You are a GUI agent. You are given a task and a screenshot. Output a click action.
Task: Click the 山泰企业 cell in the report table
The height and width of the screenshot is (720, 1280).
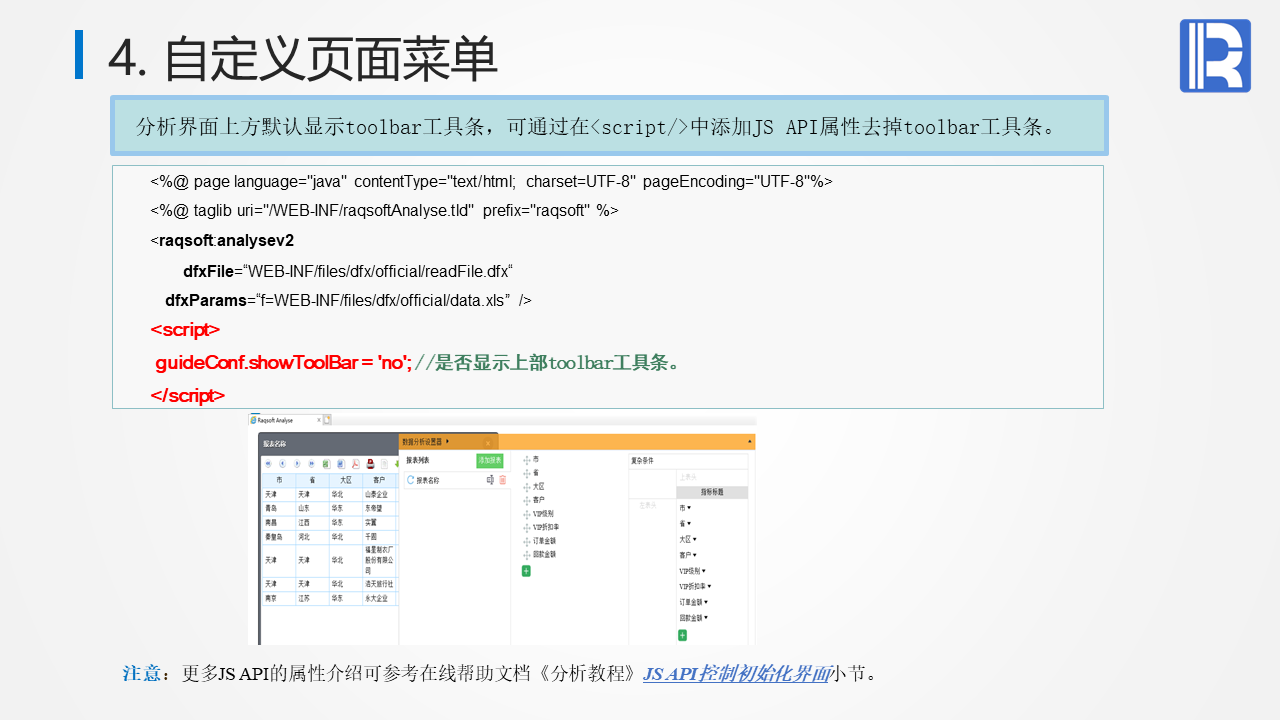(379, 494)
